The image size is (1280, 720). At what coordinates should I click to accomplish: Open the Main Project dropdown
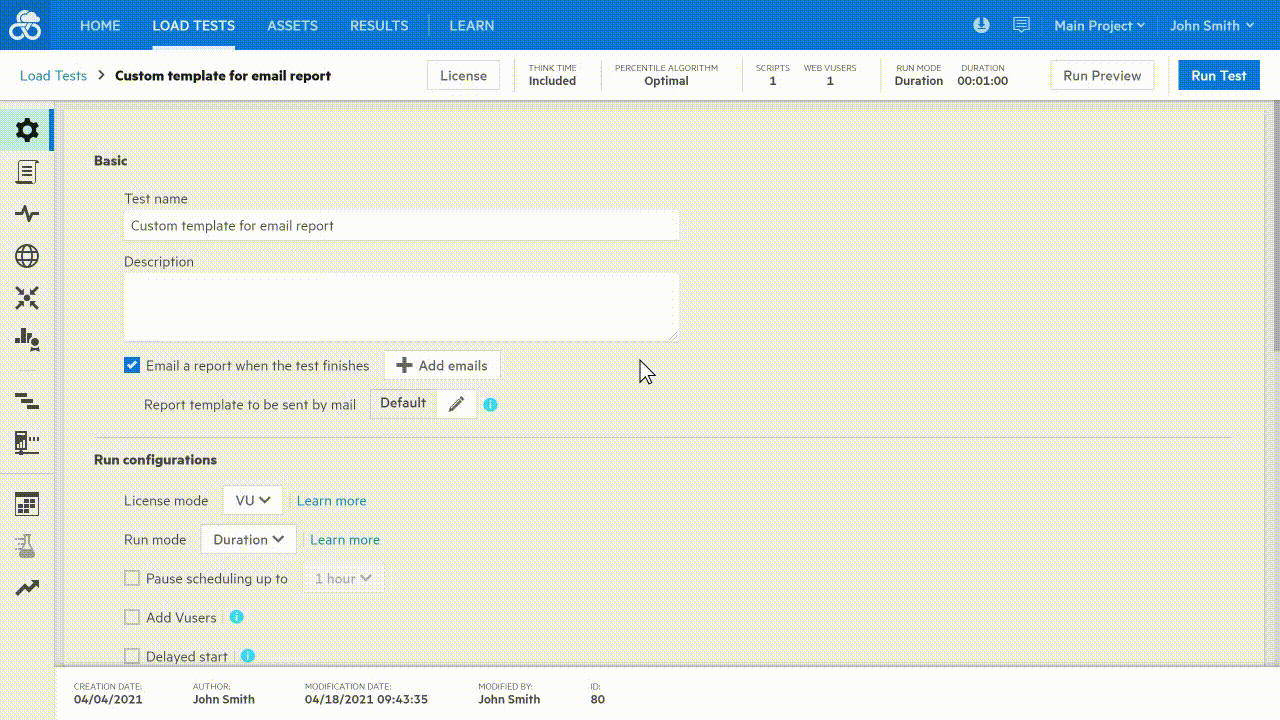1098,25
